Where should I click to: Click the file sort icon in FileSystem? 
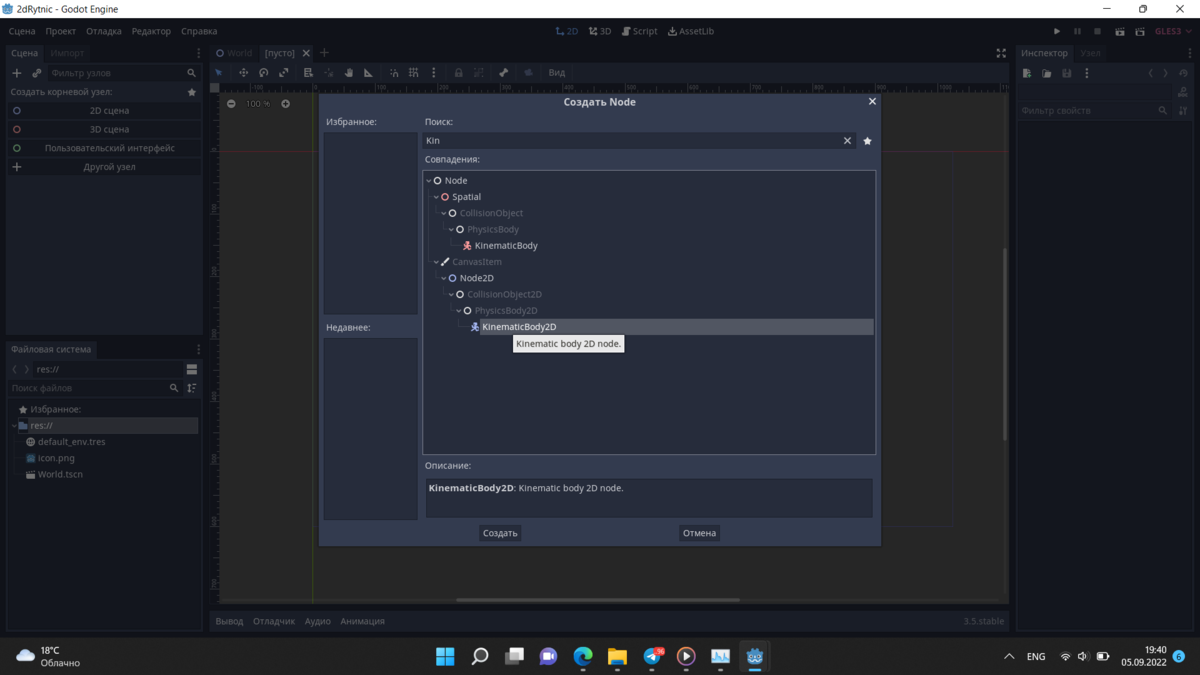192,388
